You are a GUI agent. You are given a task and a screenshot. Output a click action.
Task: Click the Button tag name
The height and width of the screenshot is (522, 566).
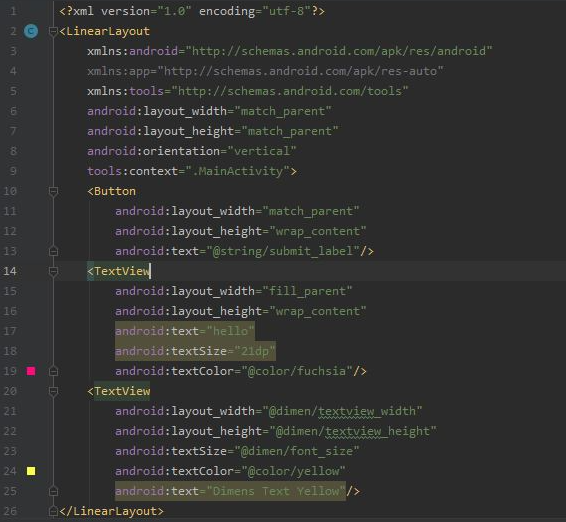click(x=115, y=191)
